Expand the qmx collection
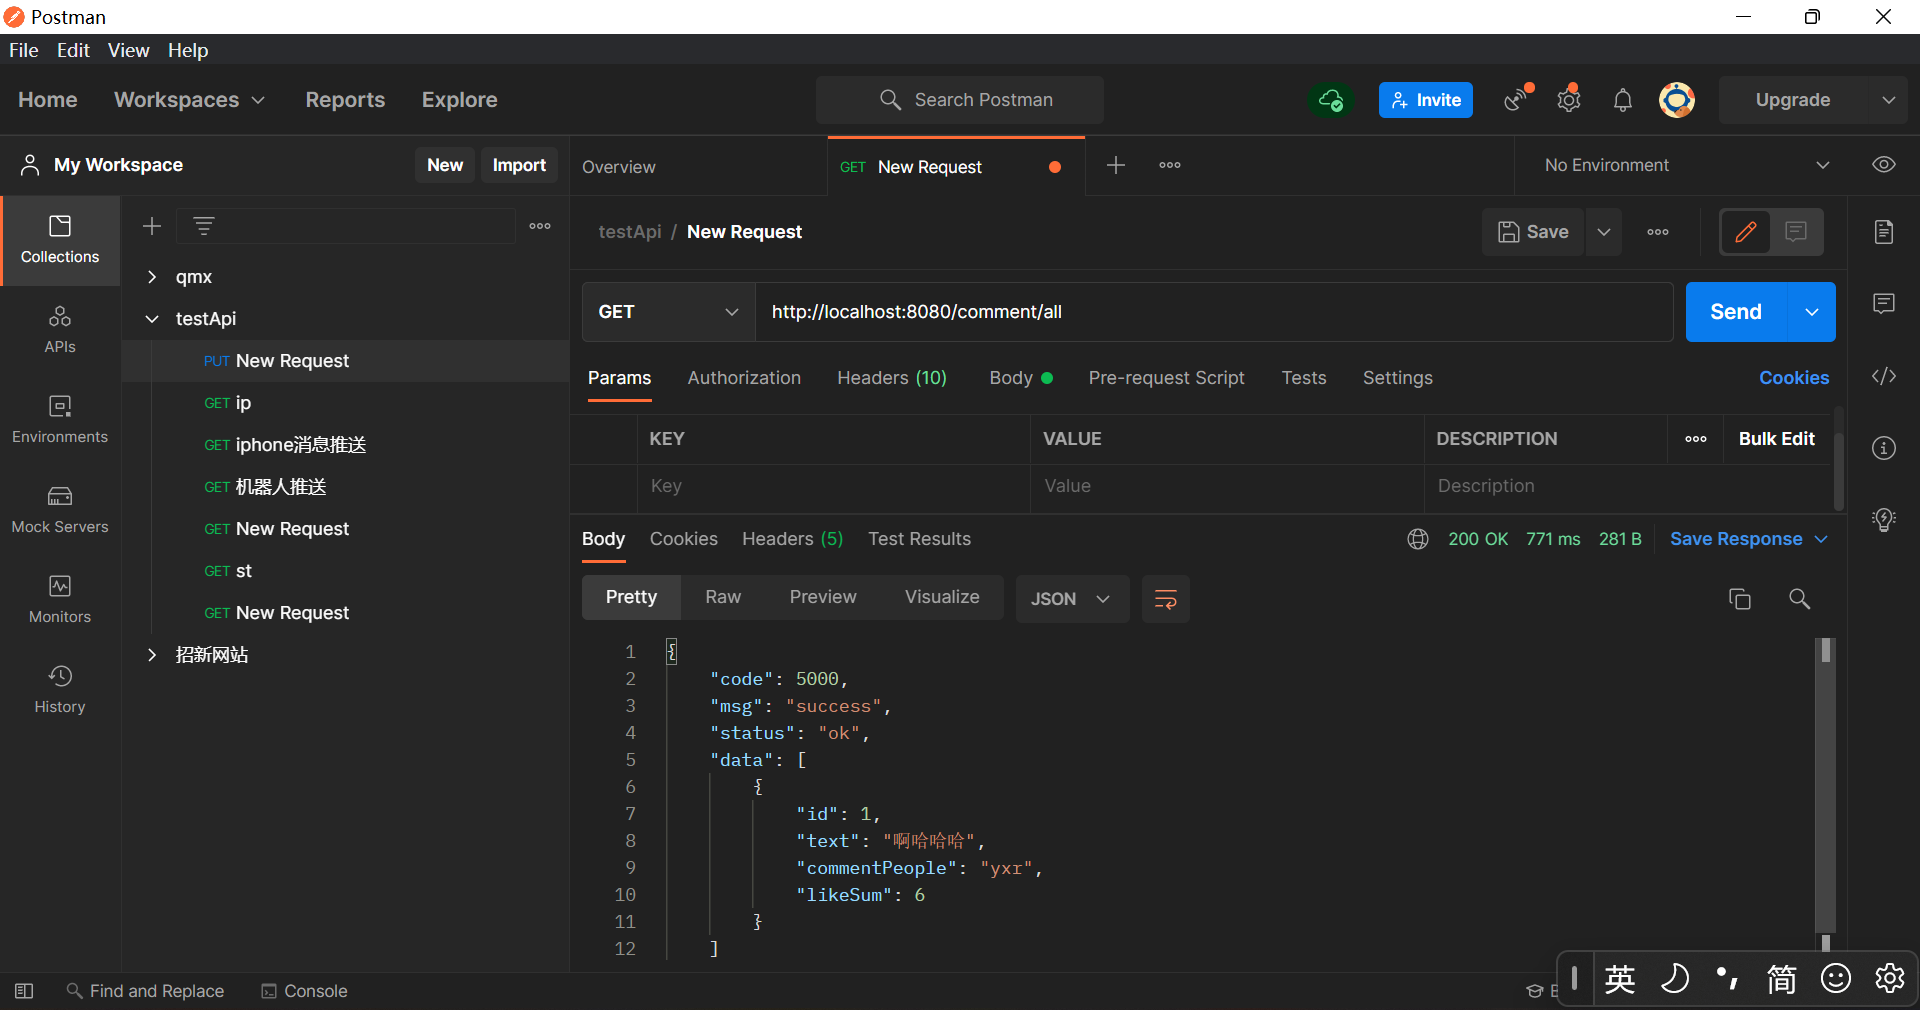 tap(152, 277)
